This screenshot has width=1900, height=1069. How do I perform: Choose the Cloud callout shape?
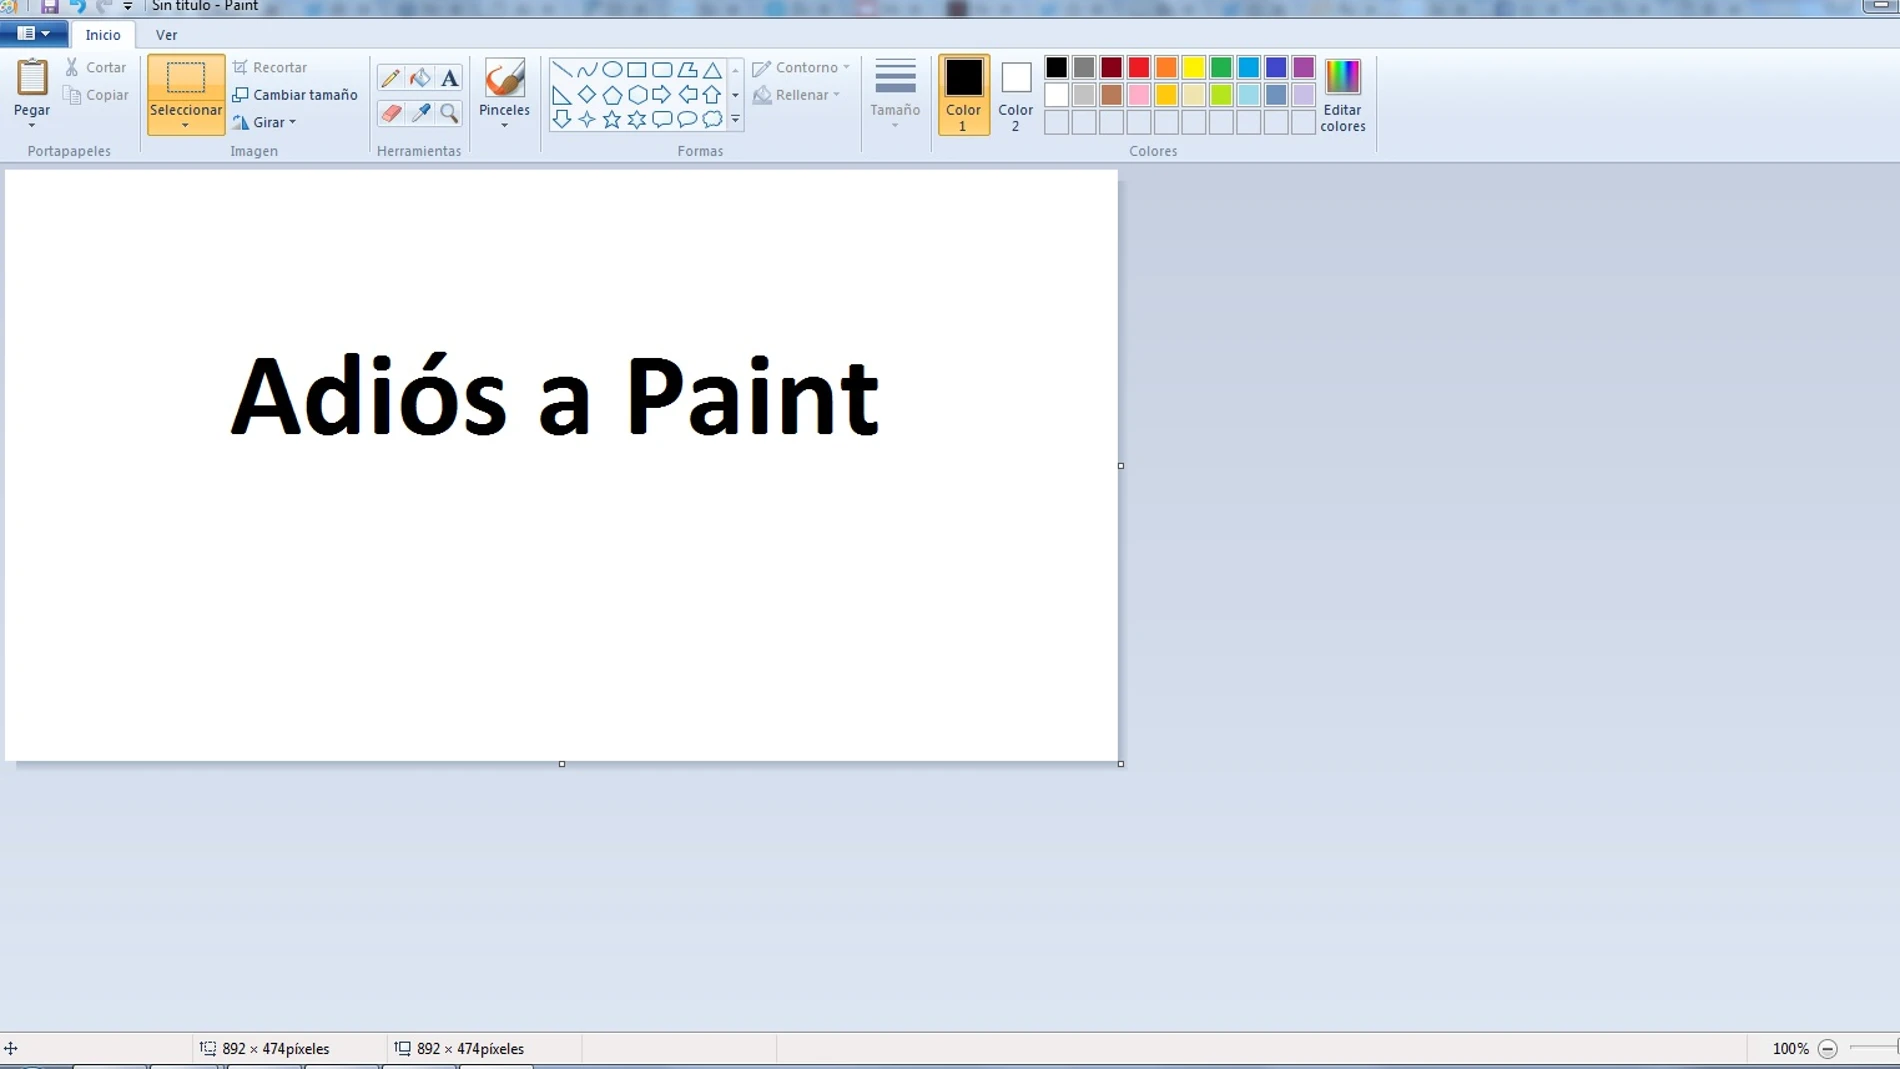tap(712, 120)
